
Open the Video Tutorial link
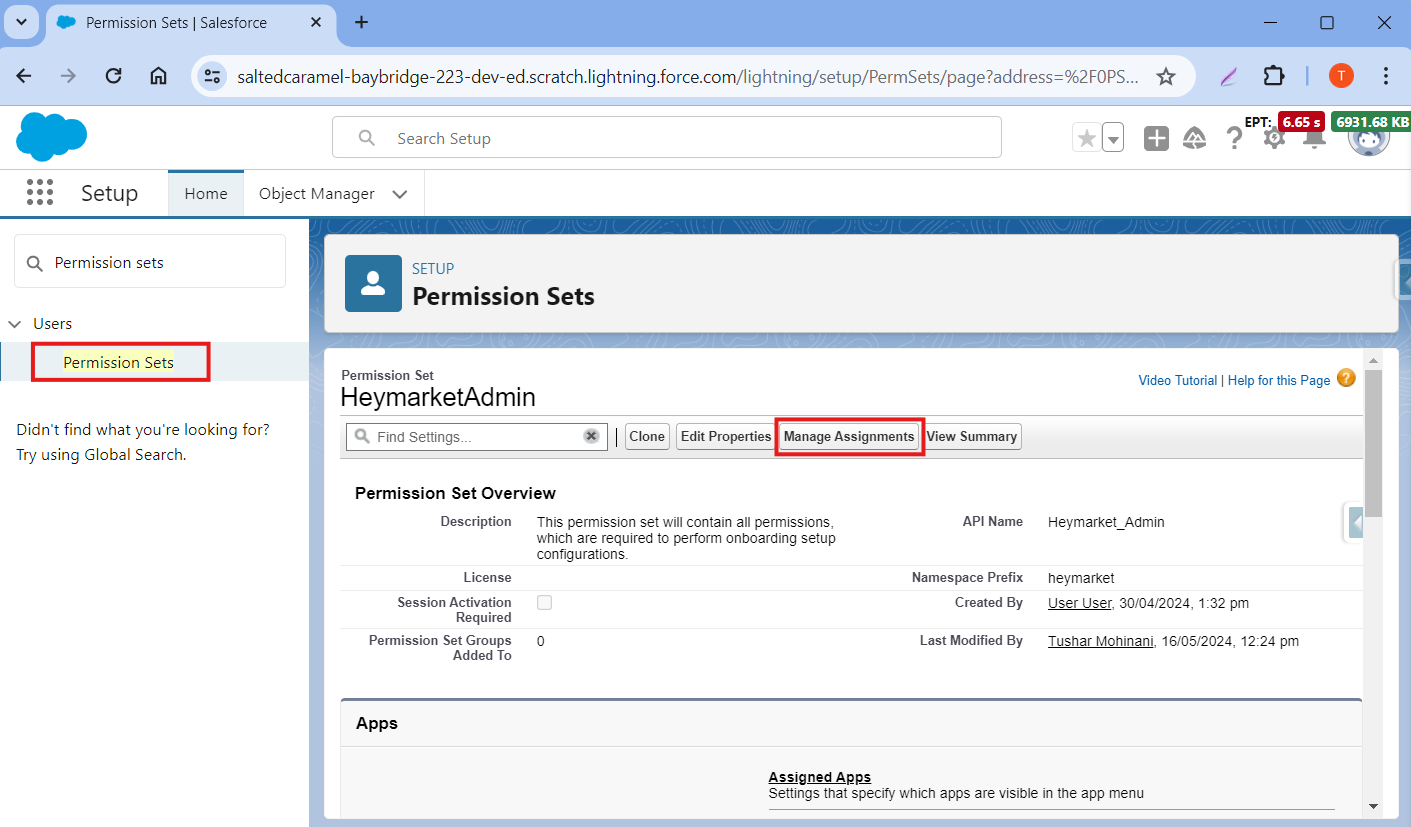click(1178, 380)
